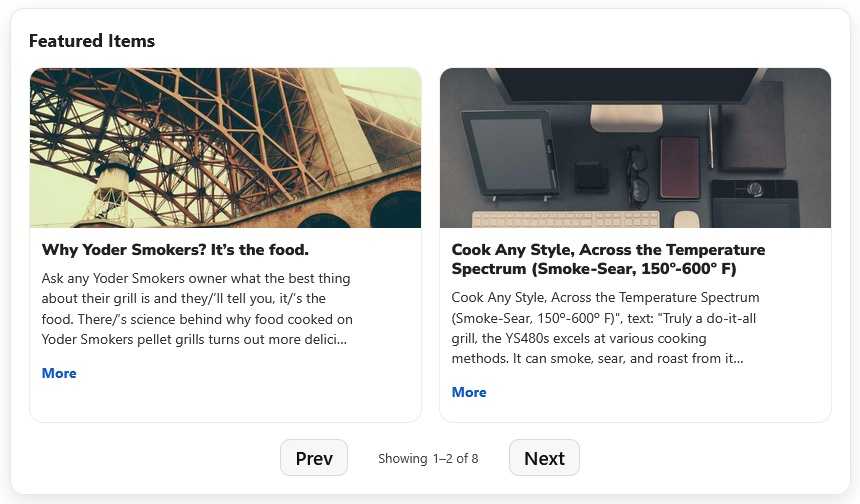The height and width of the screenshot is (504, 860).
Task: Click the Prev pagination button
Action: [x=314, y=457]
